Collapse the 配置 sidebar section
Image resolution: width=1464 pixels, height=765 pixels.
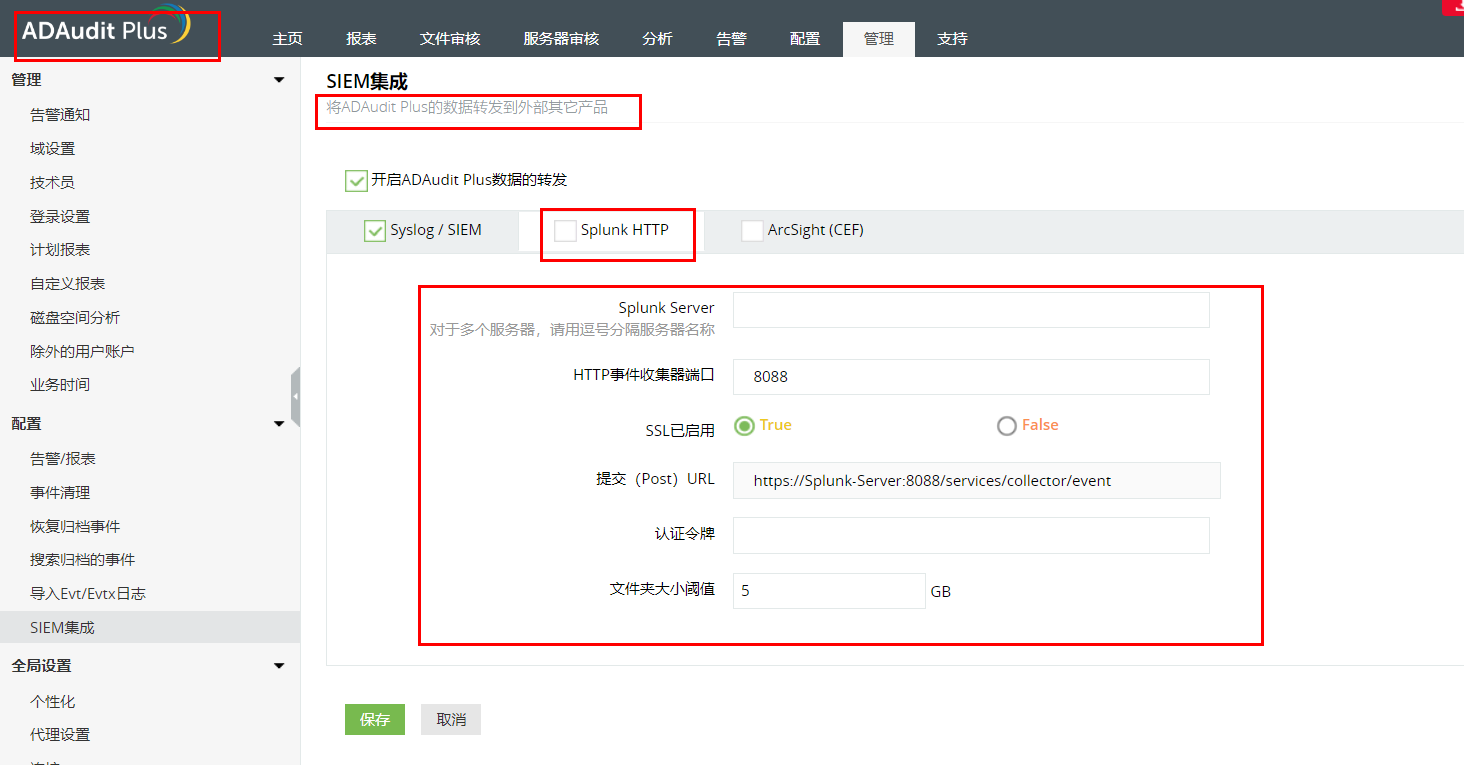click(x=279, y=424)
